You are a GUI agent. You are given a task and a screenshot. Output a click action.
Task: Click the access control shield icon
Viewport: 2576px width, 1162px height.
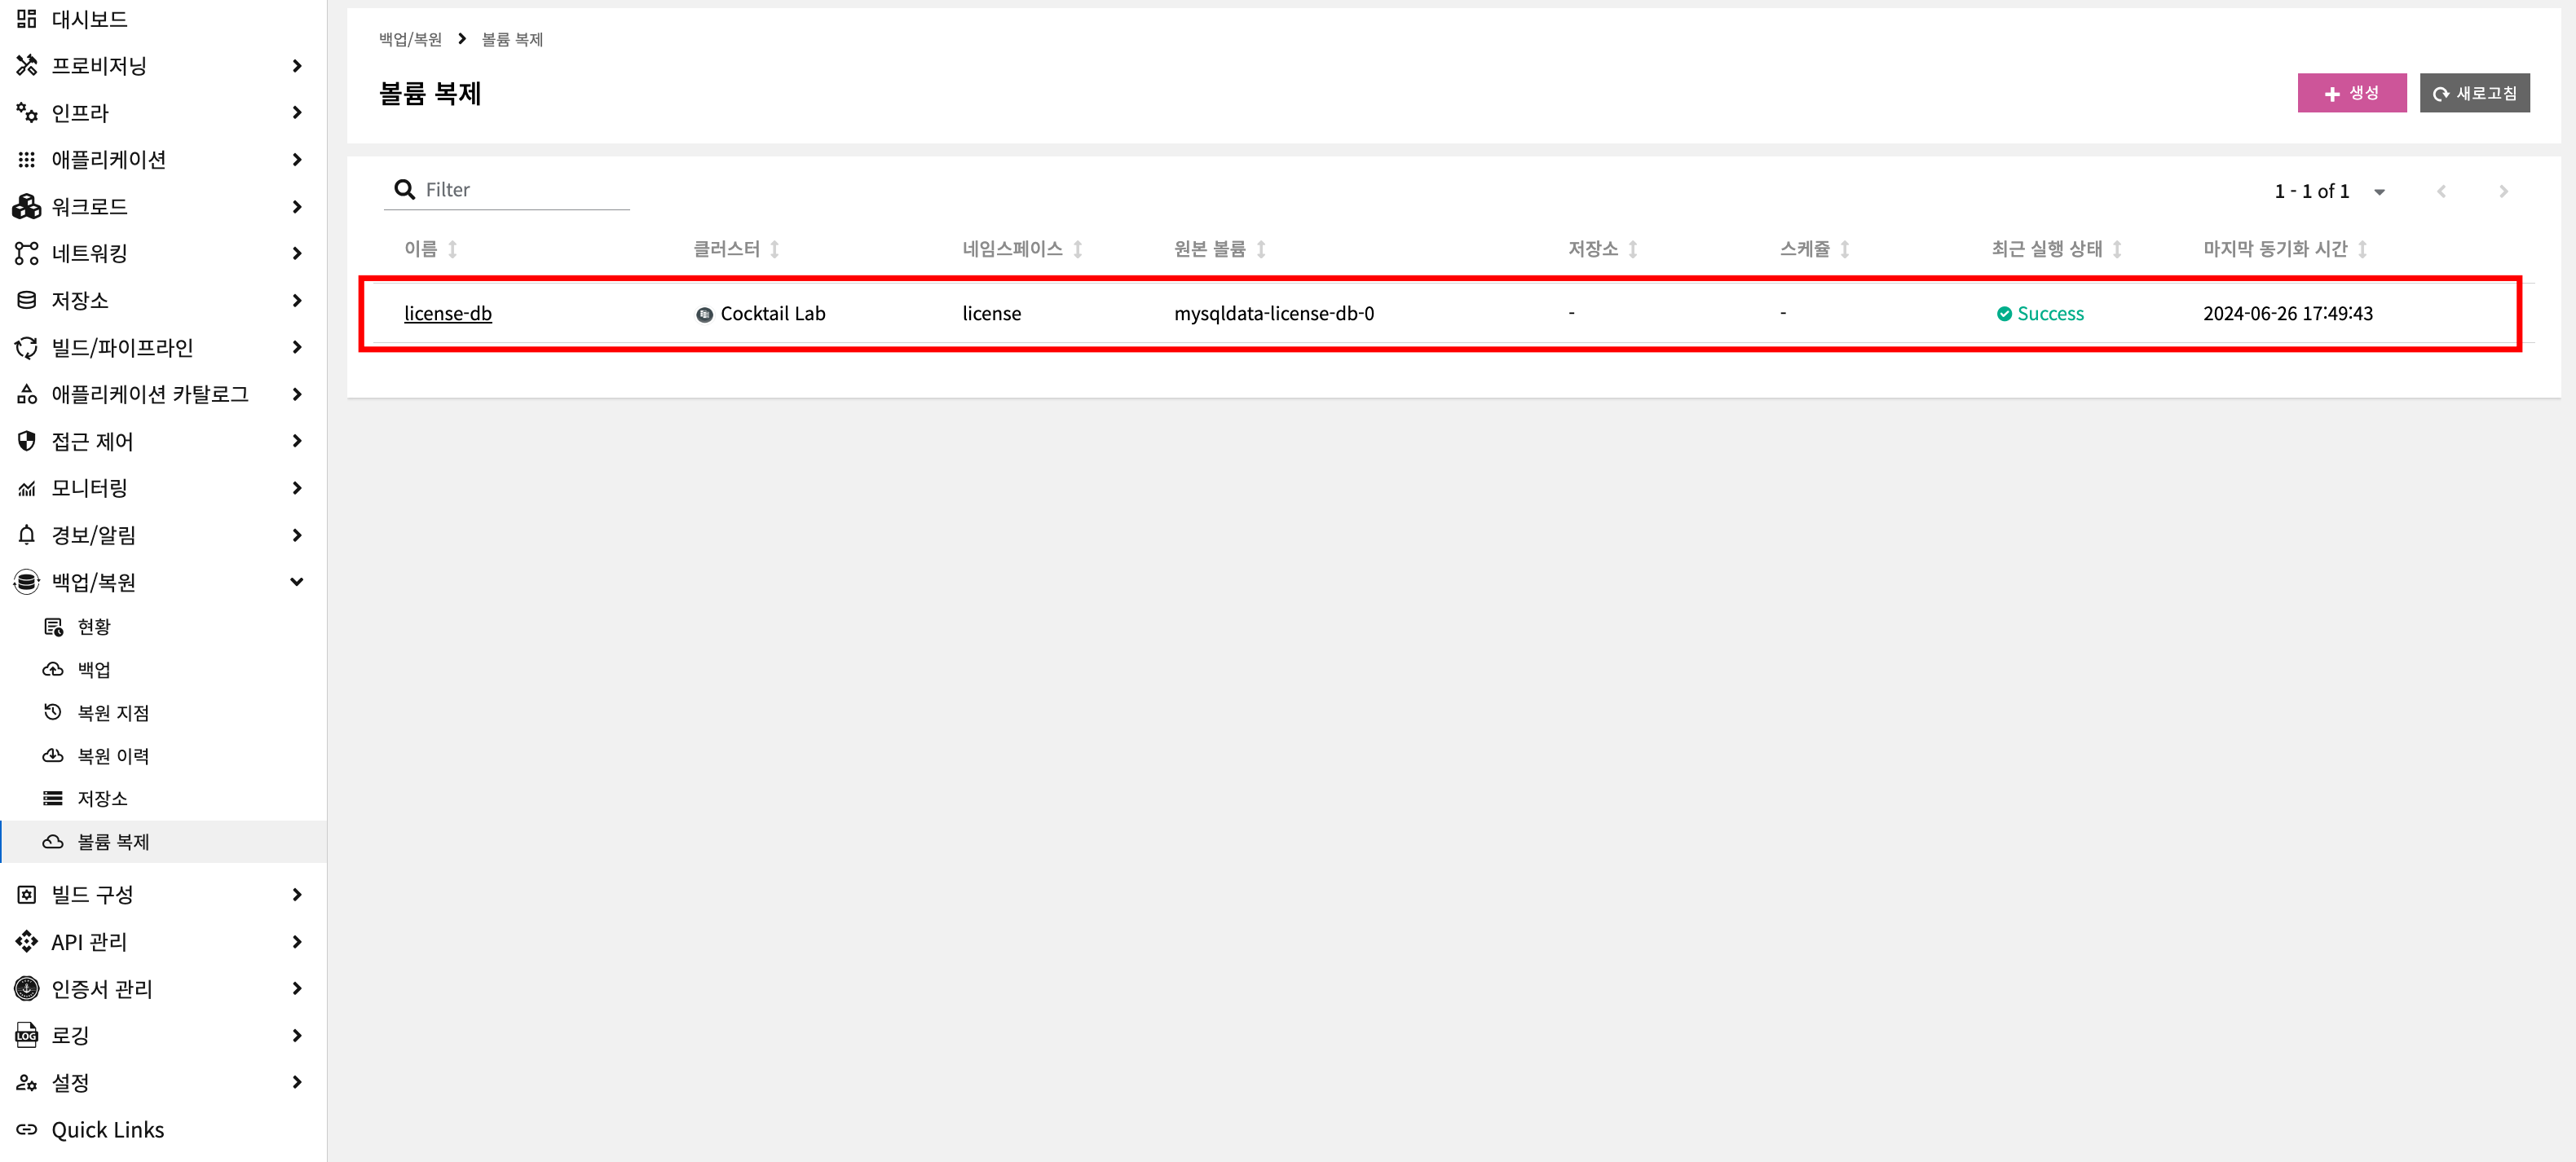click(x=27, y=441)
